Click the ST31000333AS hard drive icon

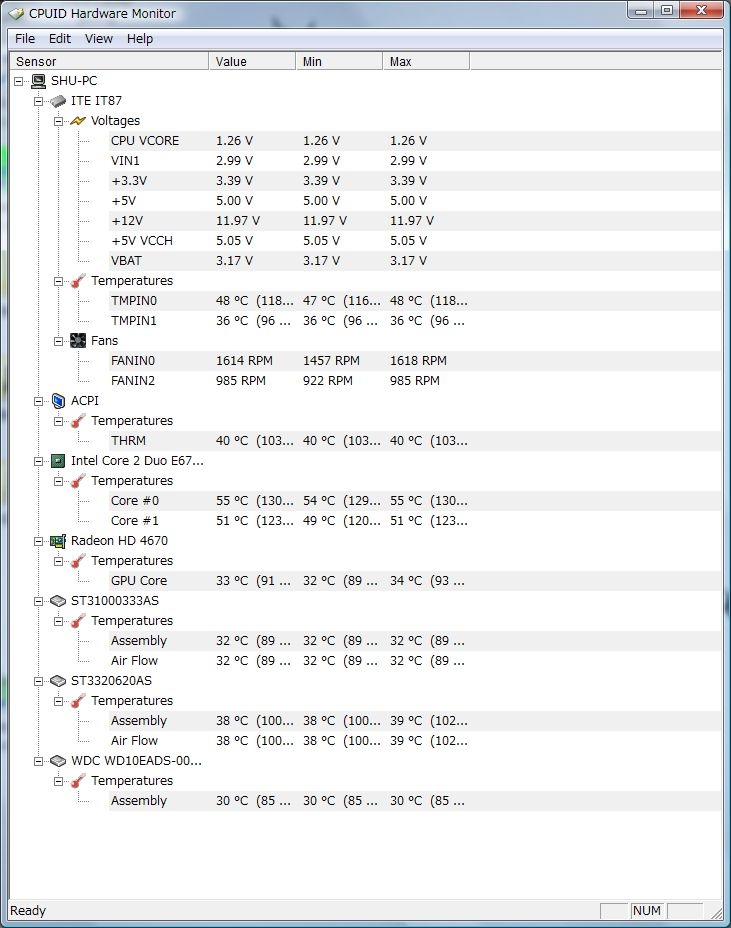pos(58,601)
